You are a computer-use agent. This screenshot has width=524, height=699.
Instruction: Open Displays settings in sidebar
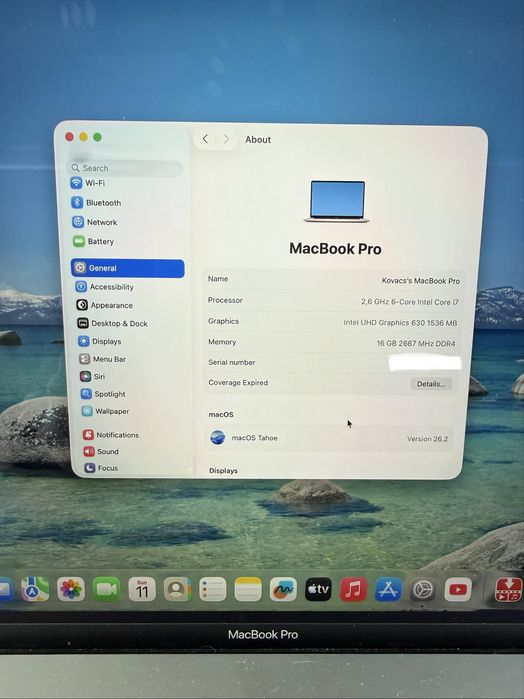[99, 341]
